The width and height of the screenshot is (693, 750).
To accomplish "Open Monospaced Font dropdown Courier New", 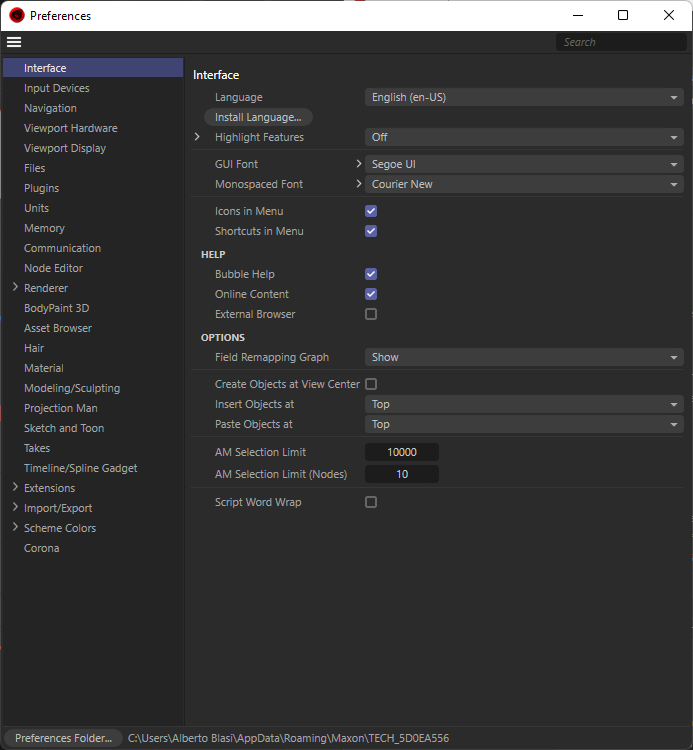I will pos(524,184).
